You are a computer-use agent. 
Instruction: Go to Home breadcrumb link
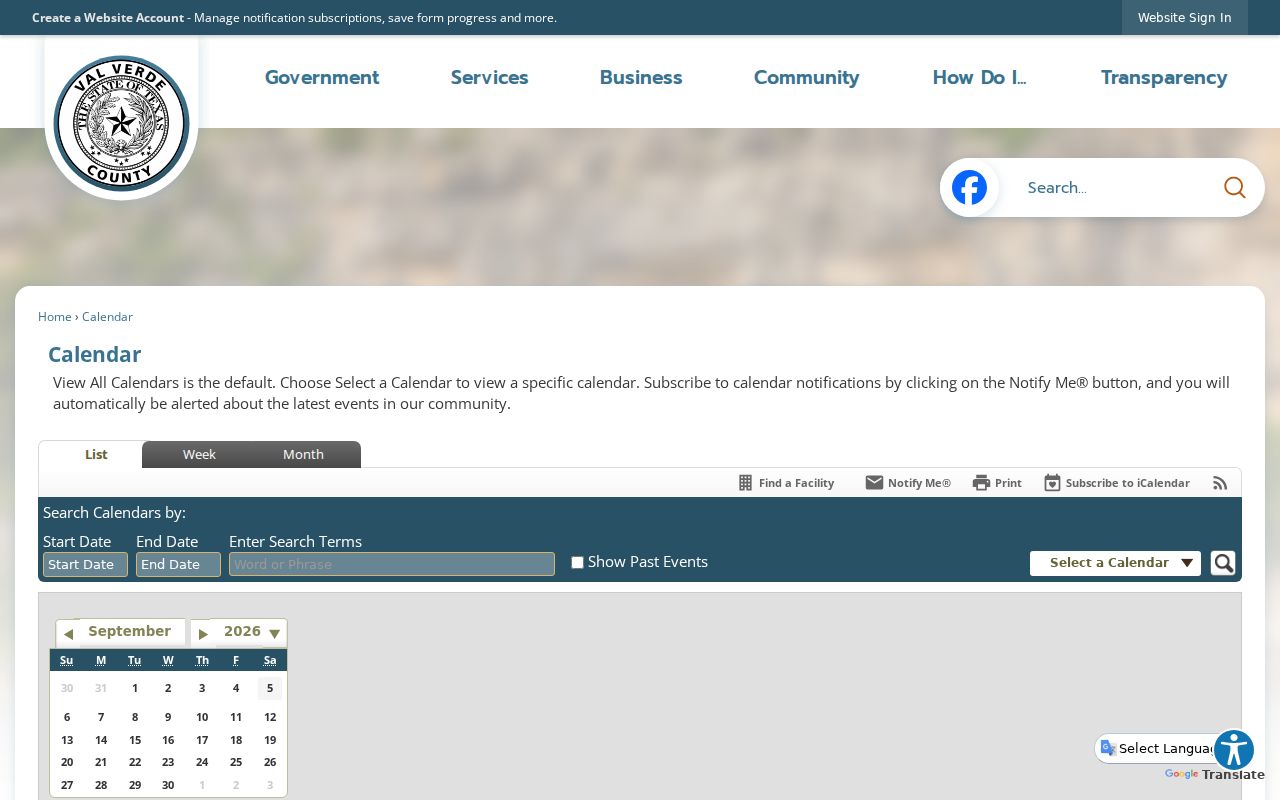click(x=55, y=317)
